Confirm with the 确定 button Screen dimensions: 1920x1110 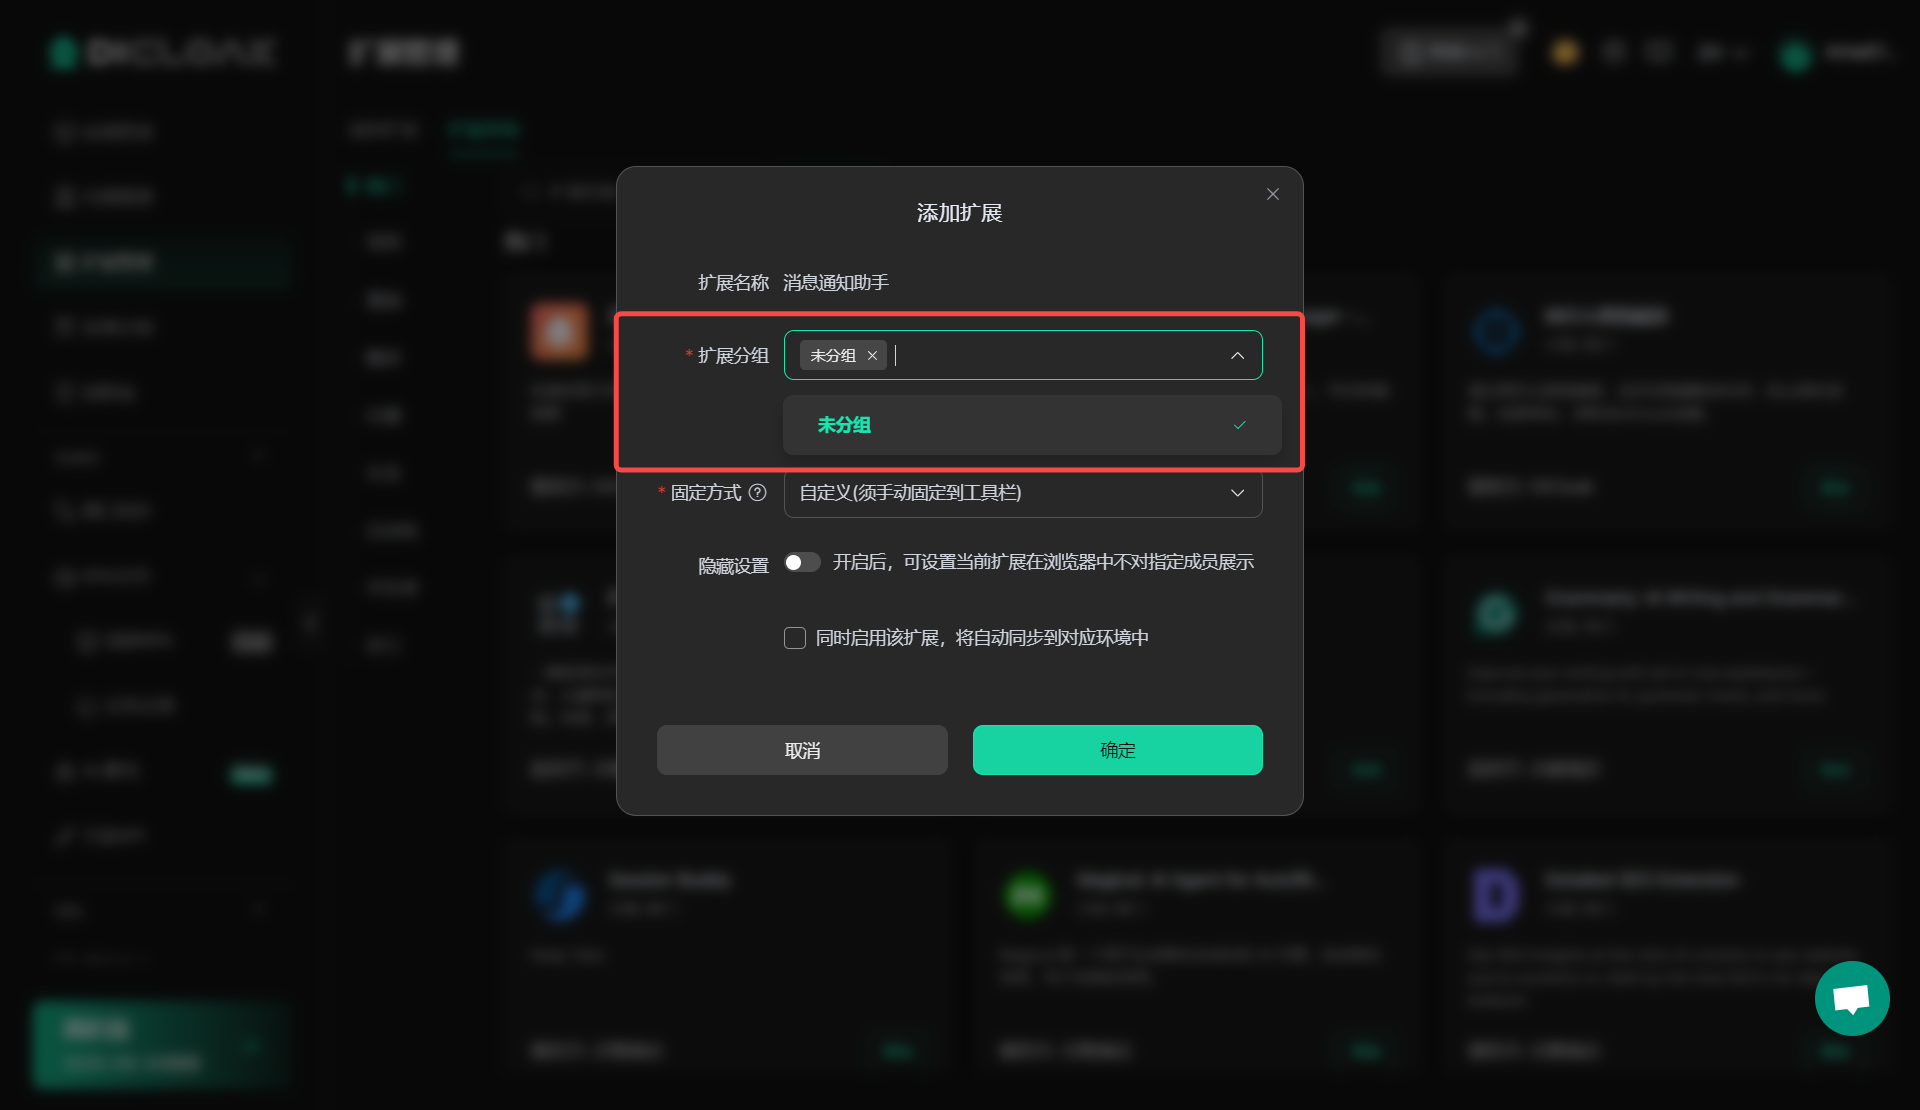(1118, 750)
